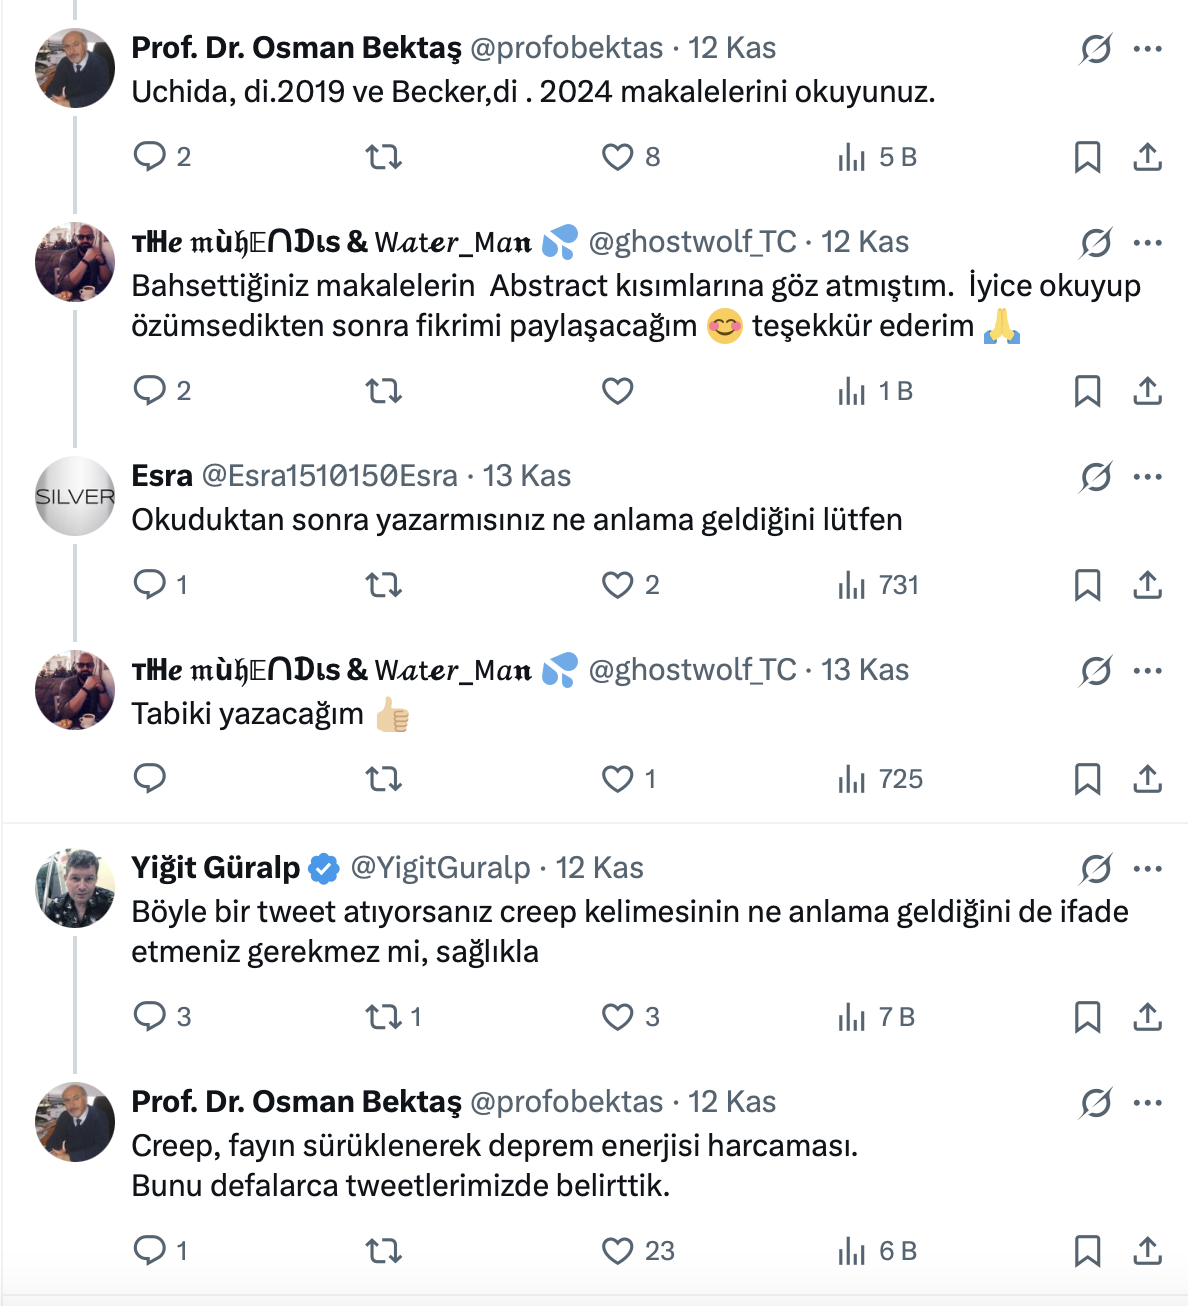Screen dimensions: 1188x1306
Task: Open more options on Yiğit Güralp's tweet
Action: (1148, 869)
